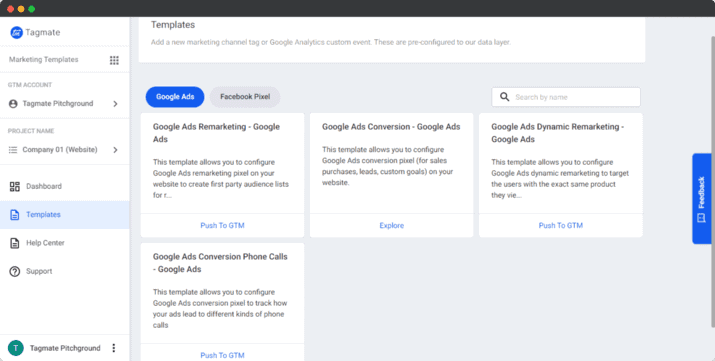Open Dashboard via its sidebar icon
The image size is (715, 361).
(15, 186)
